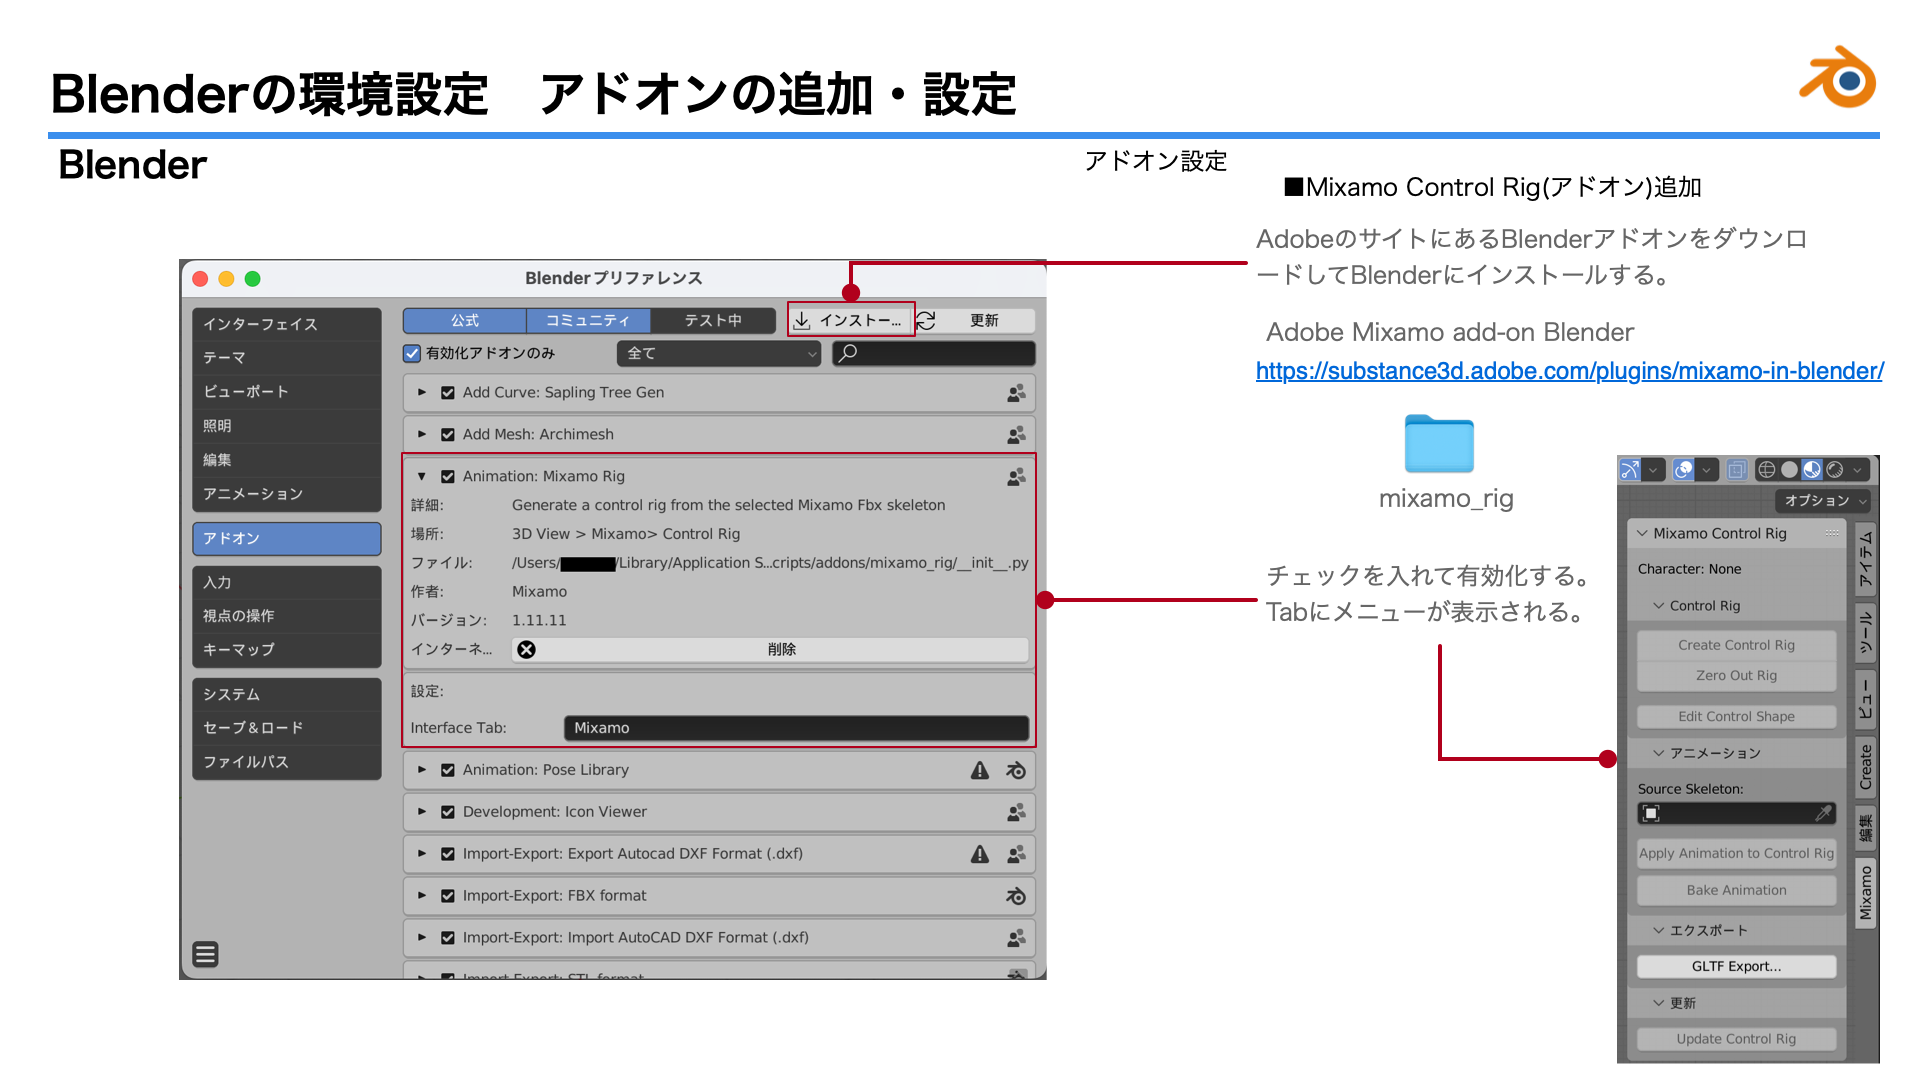The height and width of the screenshot is (1080, 1920).
Task: Select material preview shading icon
Action: click(x=1812, y=469)
